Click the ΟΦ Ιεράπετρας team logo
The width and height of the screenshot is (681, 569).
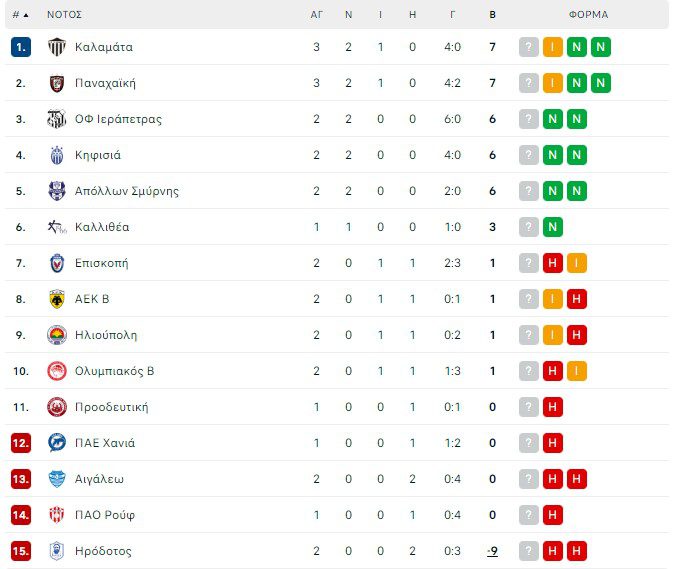pyautogui.click(x=57, y=119)
